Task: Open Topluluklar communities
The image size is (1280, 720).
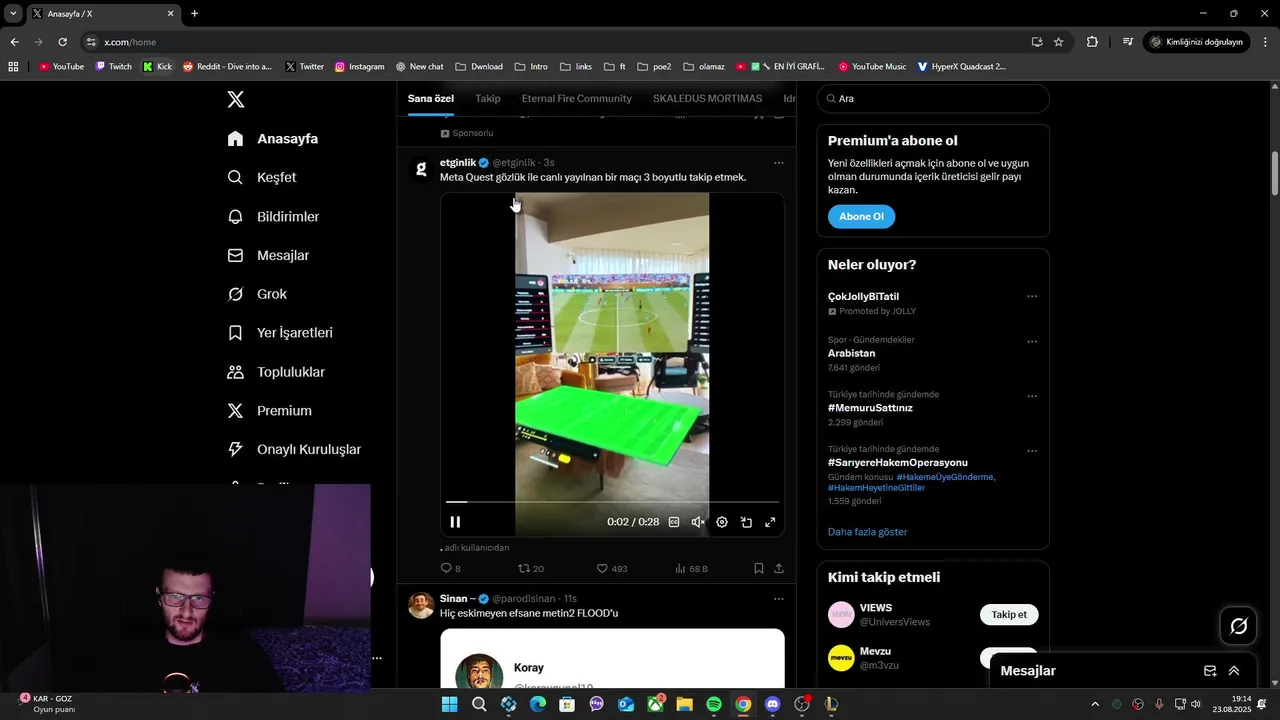Action: (276, 371)
